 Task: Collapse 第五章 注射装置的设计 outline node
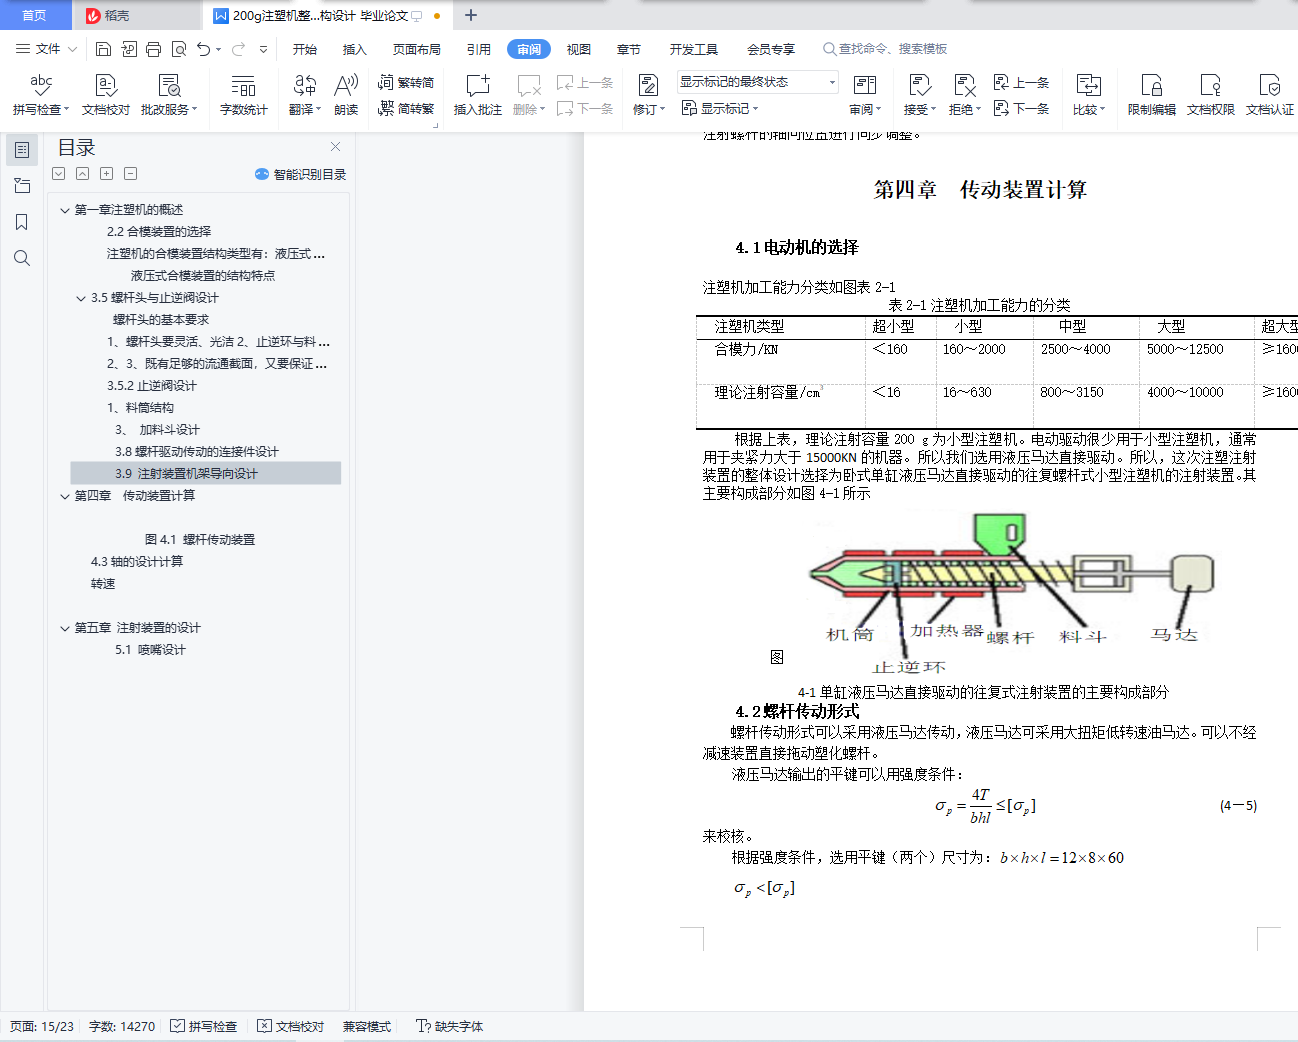(65, 628)
